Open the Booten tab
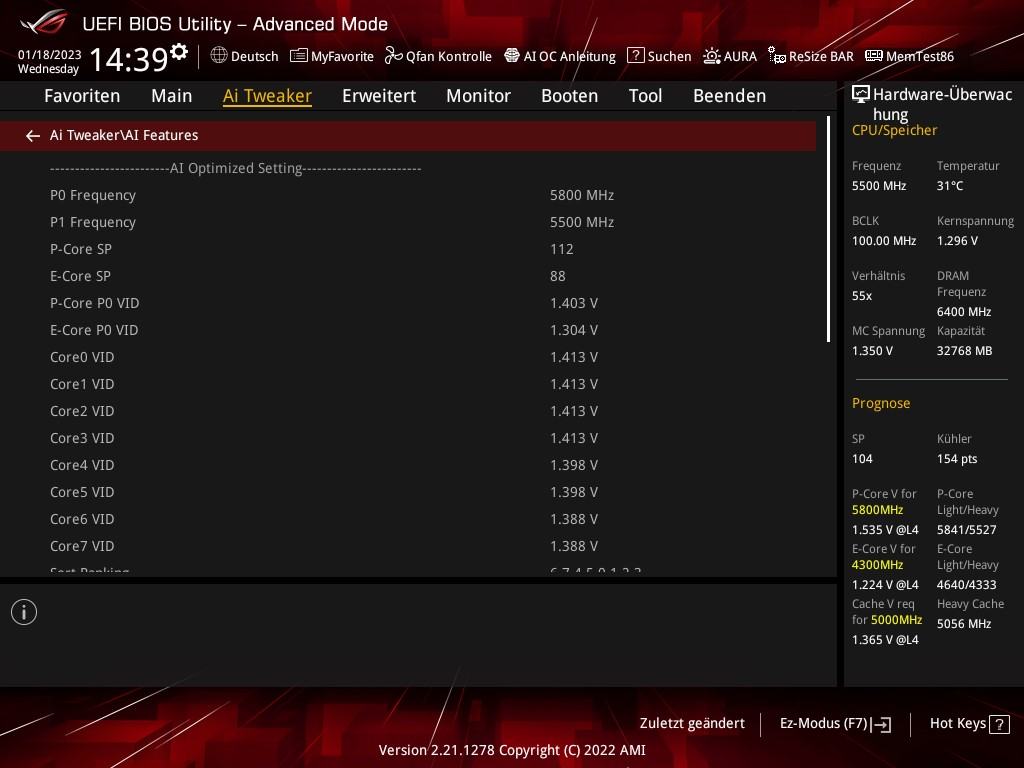 point(569,95)
